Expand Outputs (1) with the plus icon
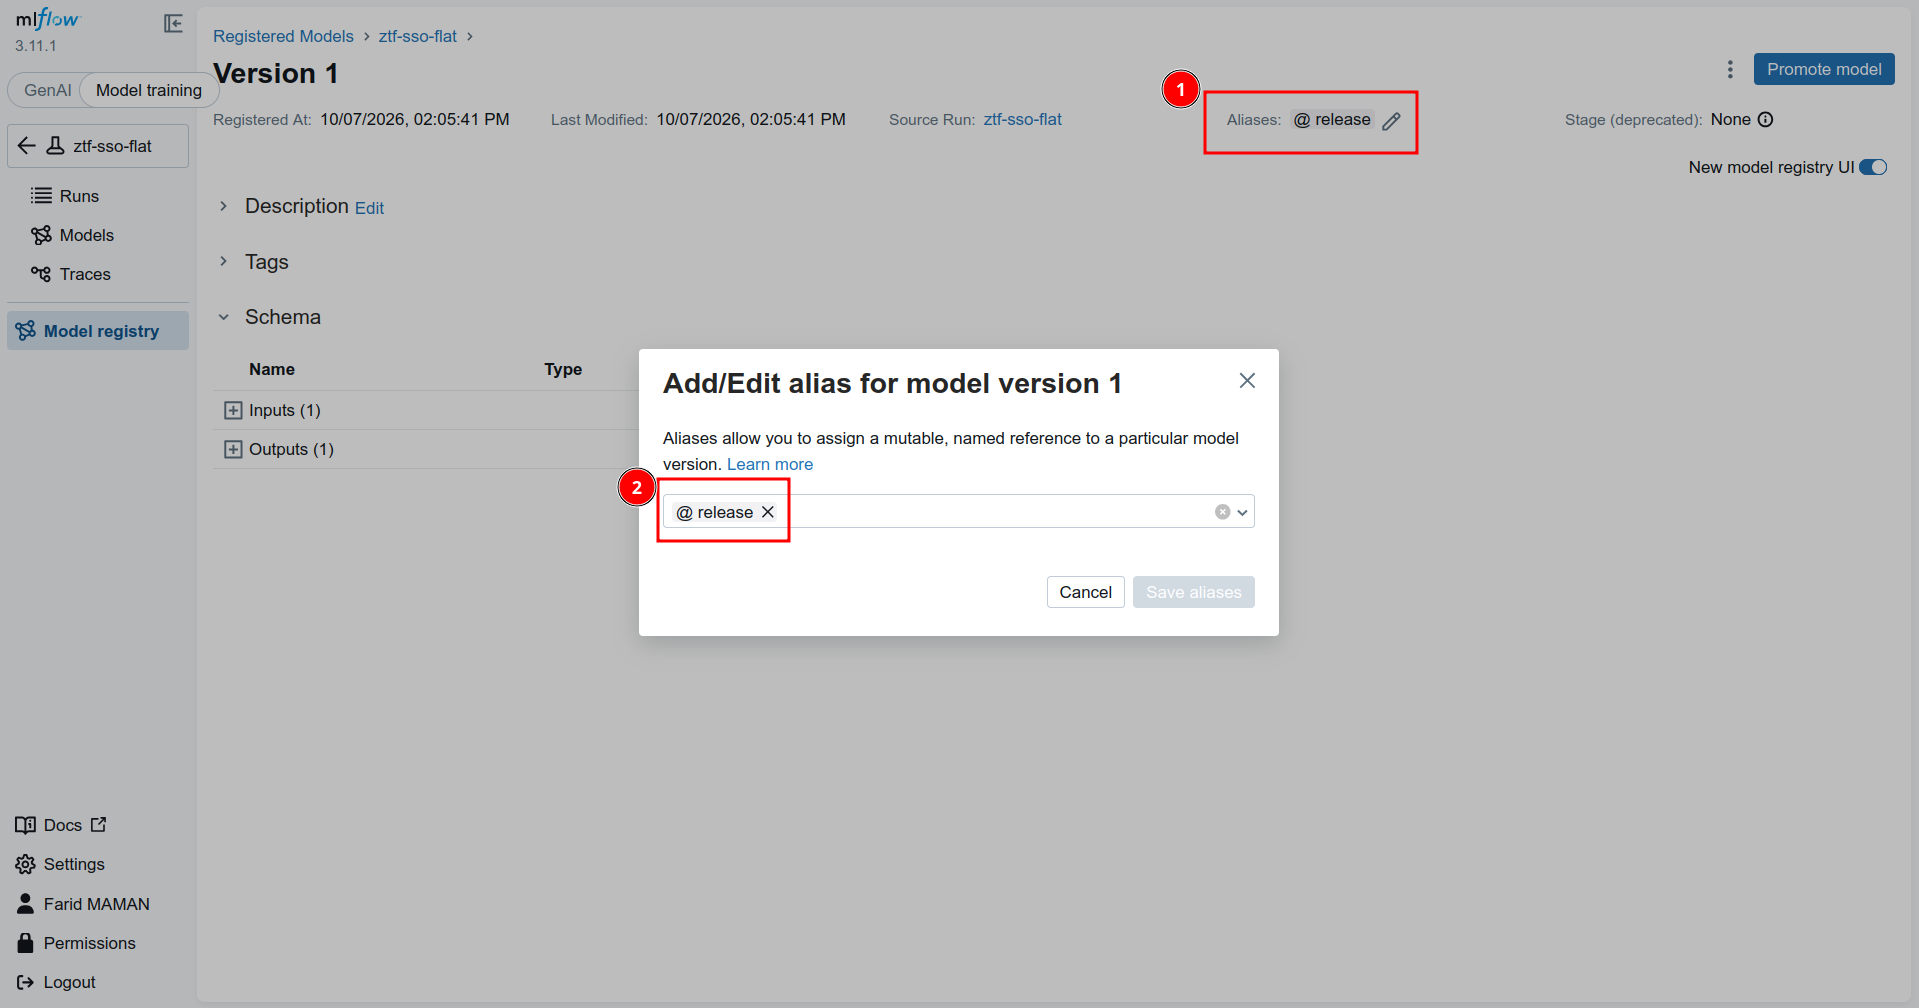 coord(233,449)
